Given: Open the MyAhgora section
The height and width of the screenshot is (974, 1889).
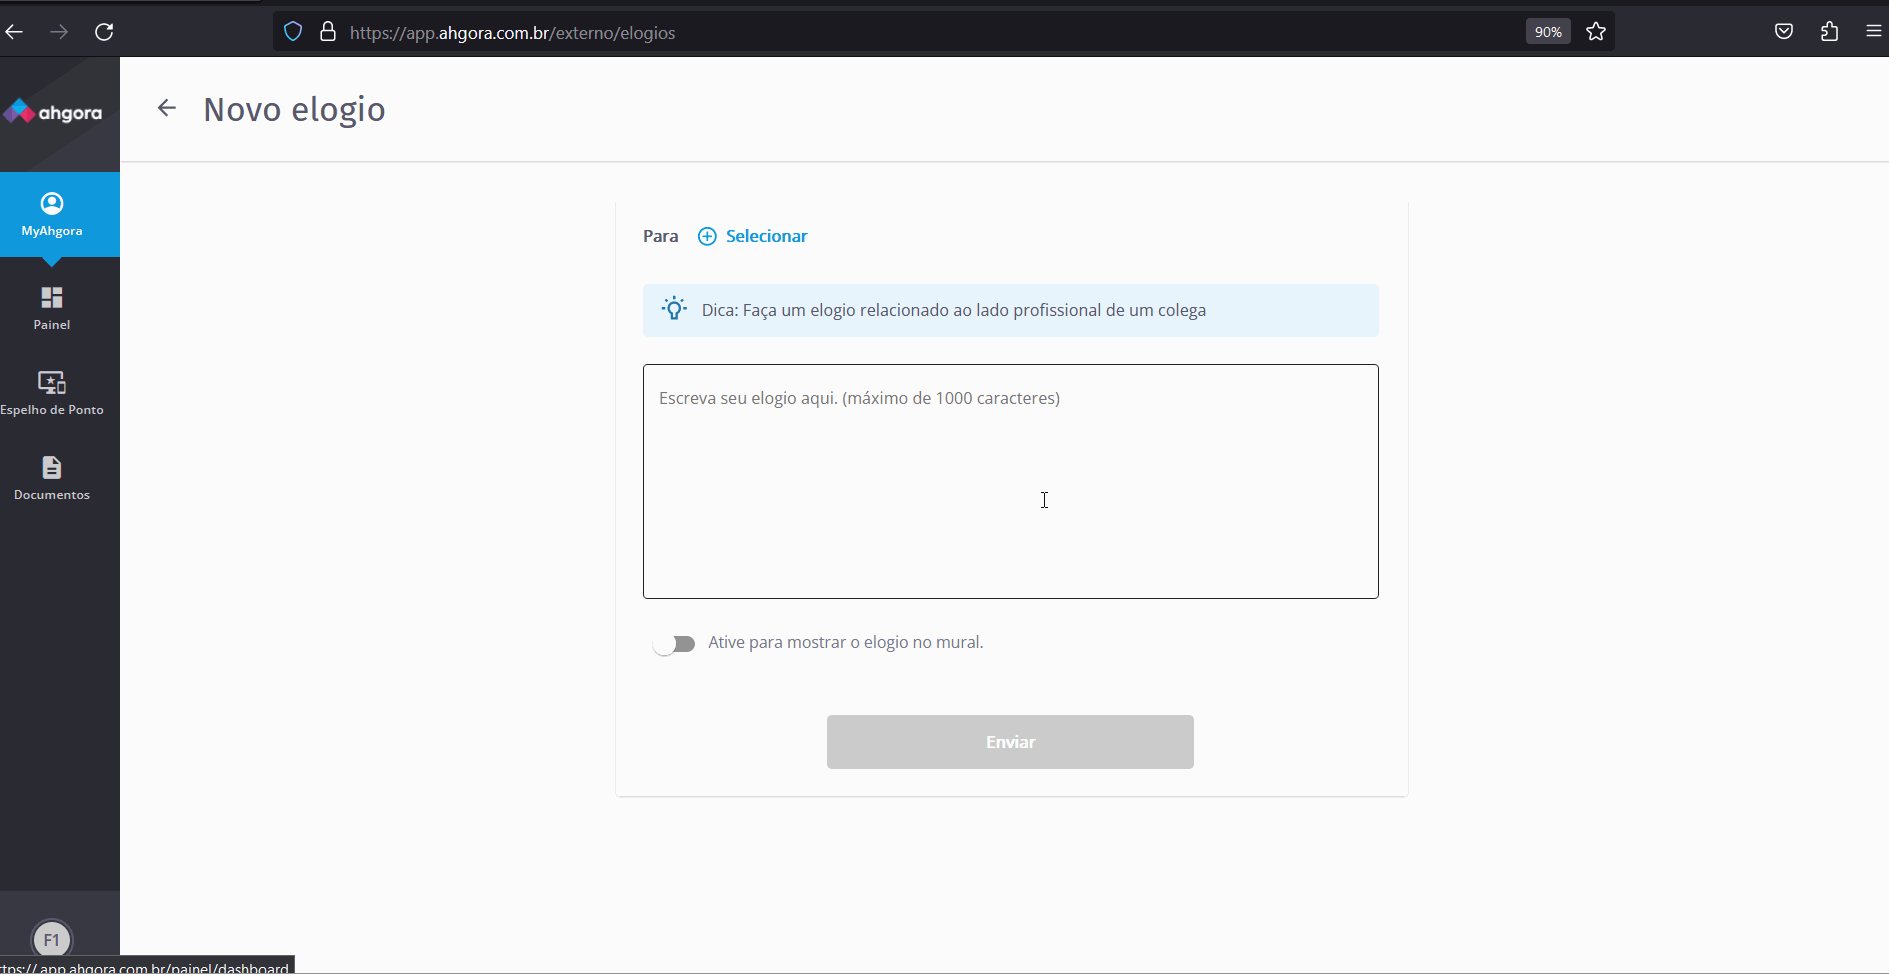Looking at the screenshot, I should coord(52,214).
